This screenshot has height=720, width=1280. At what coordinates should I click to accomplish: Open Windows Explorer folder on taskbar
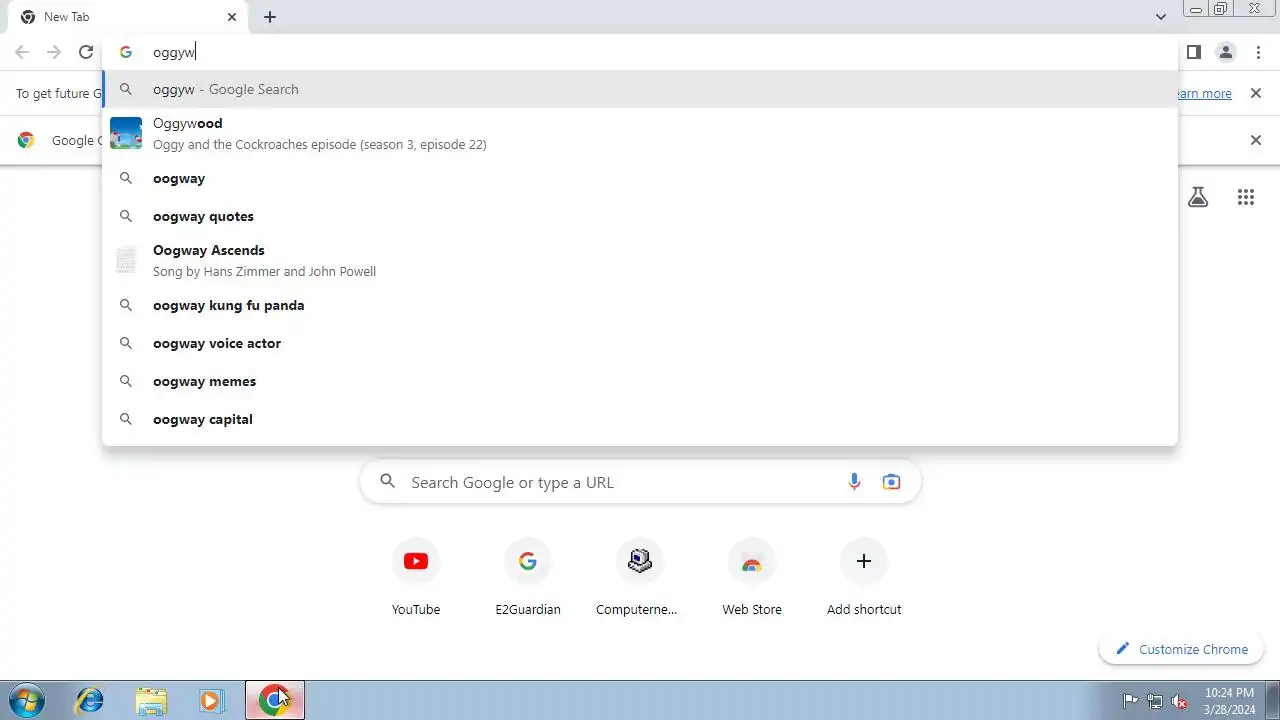point(151,701)
